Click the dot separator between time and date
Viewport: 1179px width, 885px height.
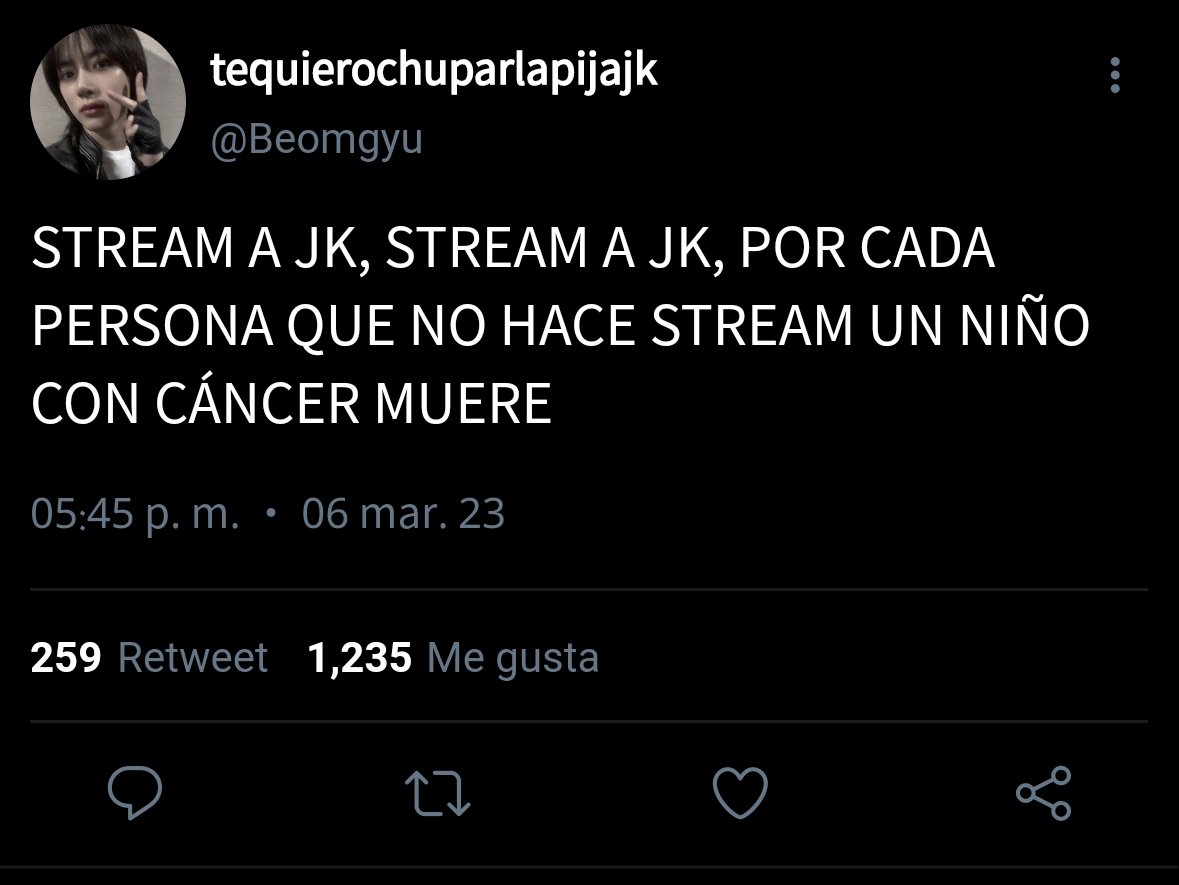pyautogui.click(x=271, y=514)
